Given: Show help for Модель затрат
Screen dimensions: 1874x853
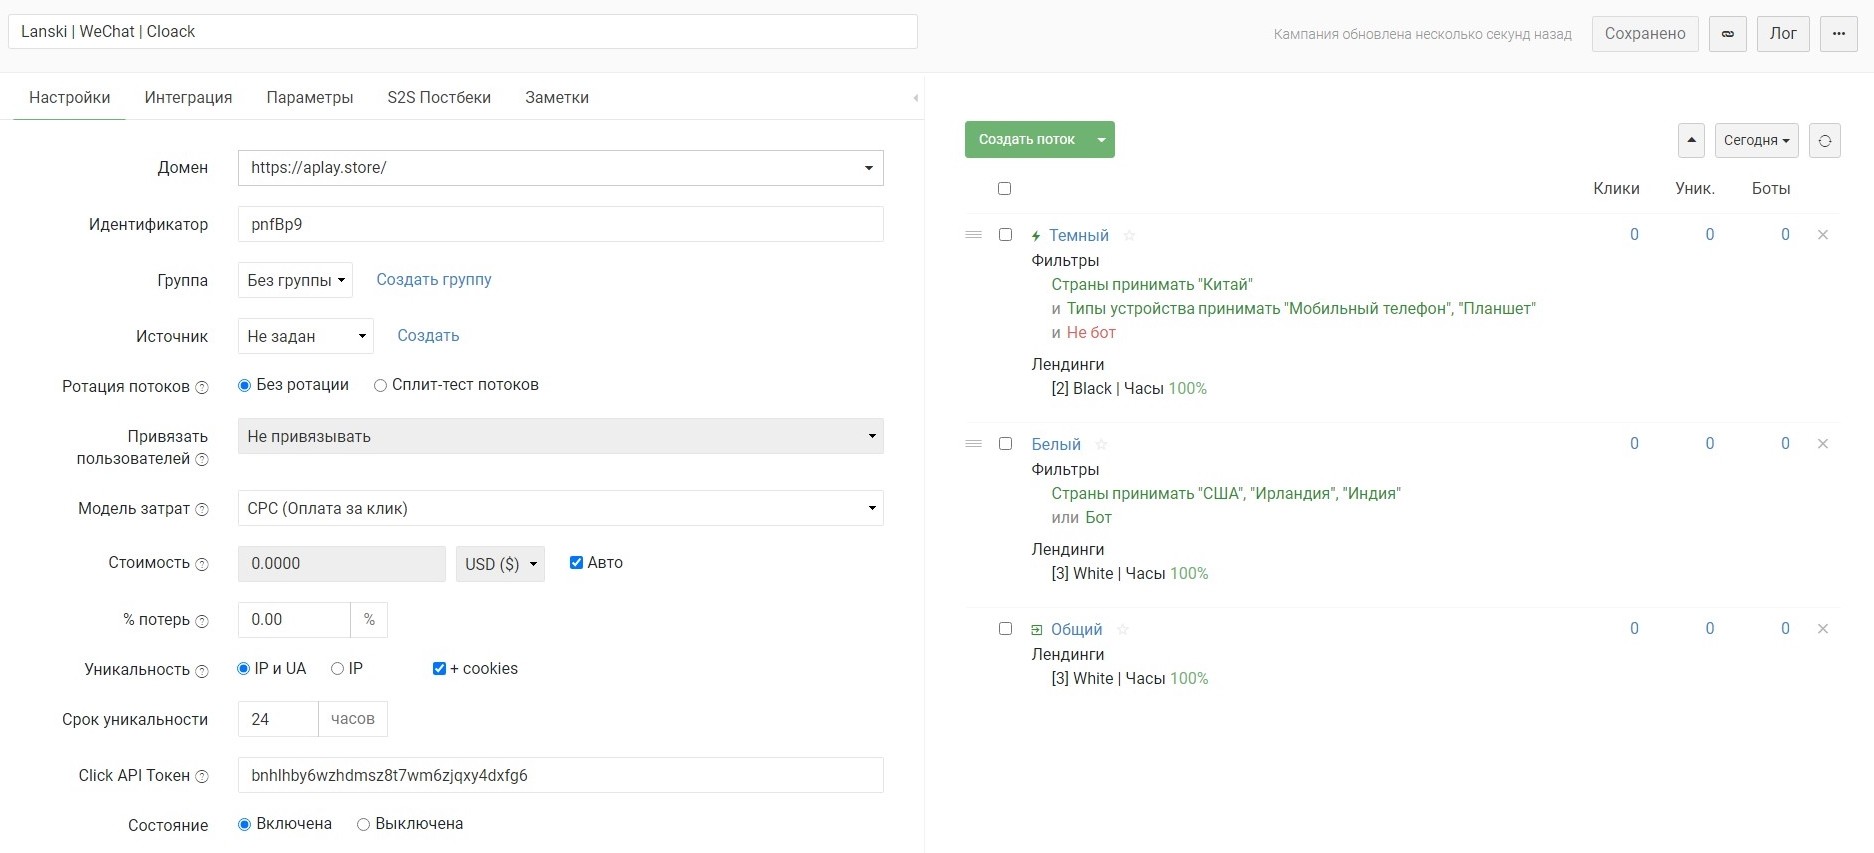Looking at the screenshot, I should (202, 510).
